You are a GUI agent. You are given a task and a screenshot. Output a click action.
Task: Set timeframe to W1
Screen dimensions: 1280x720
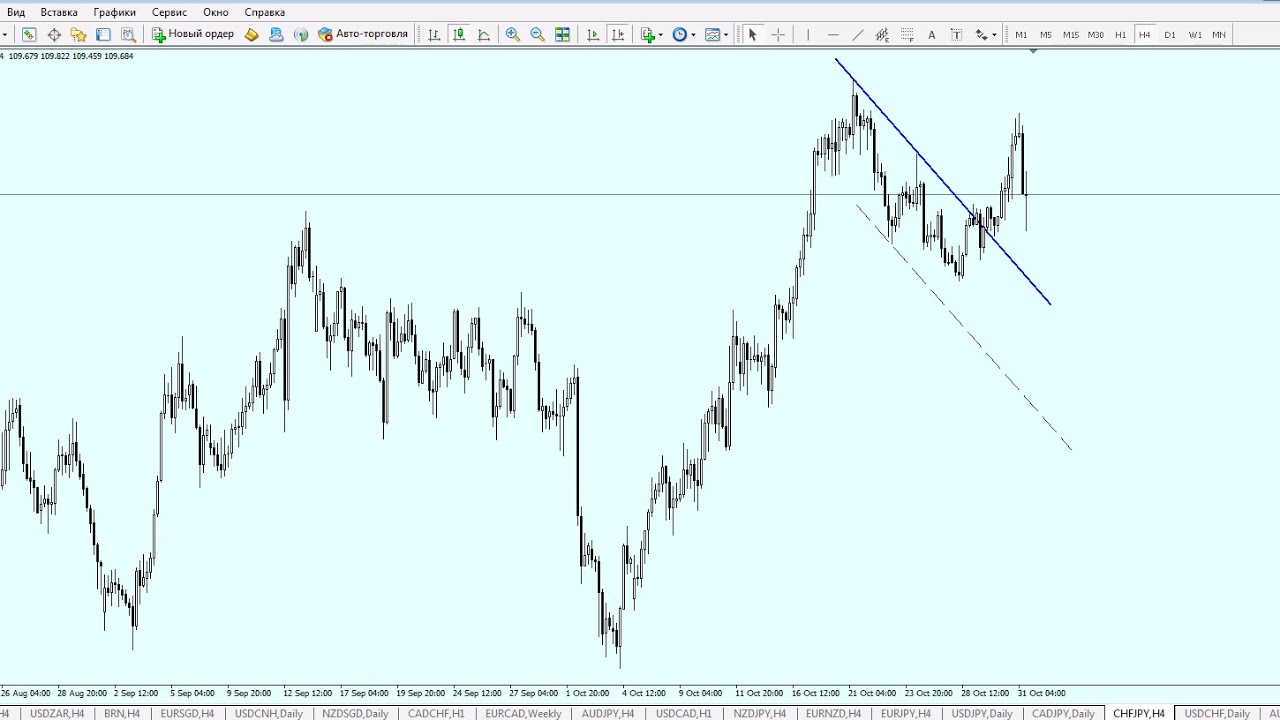[1195, 34]
